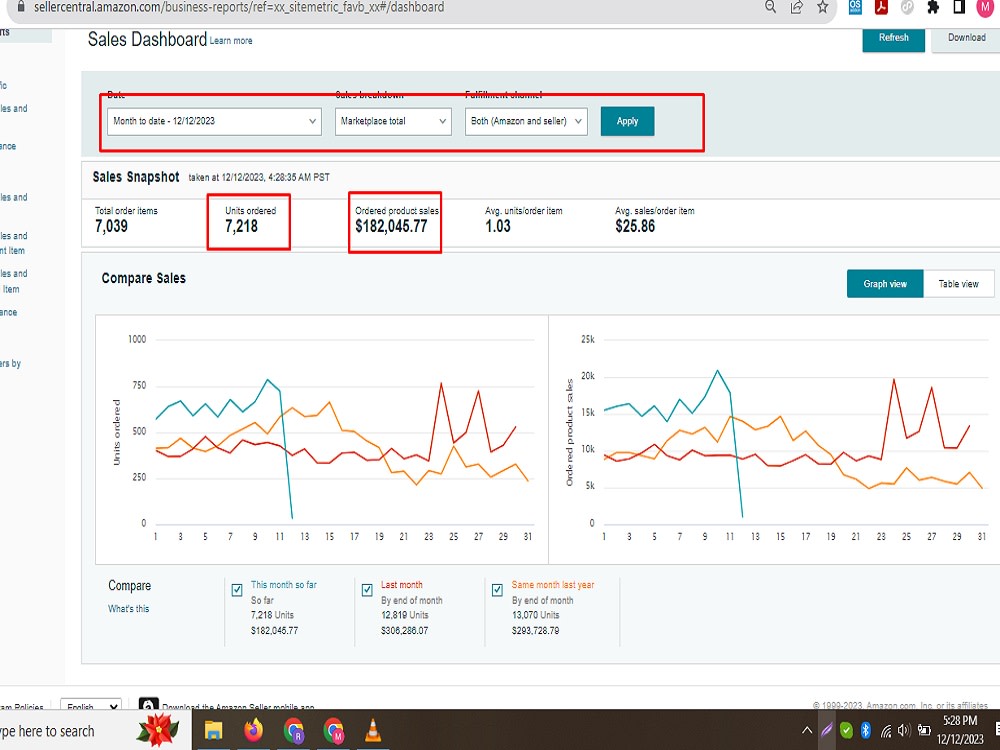Click the Ordered product sales $182,045.77

point(391,226)
